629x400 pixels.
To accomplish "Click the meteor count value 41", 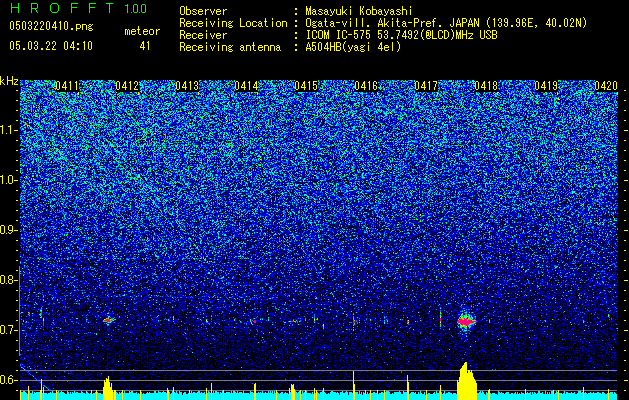I will pos(145,46).
